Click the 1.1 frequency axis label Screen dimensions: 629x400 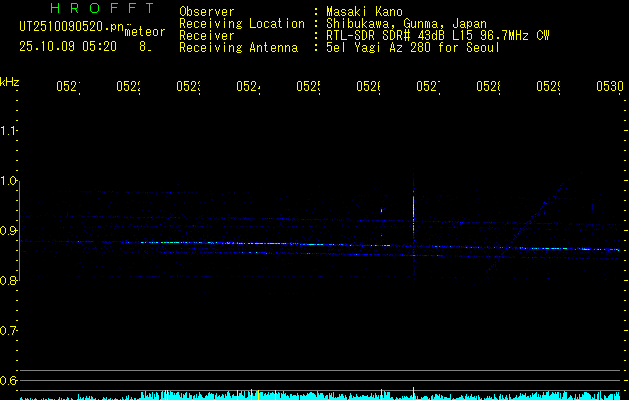[x=9, y=130]
